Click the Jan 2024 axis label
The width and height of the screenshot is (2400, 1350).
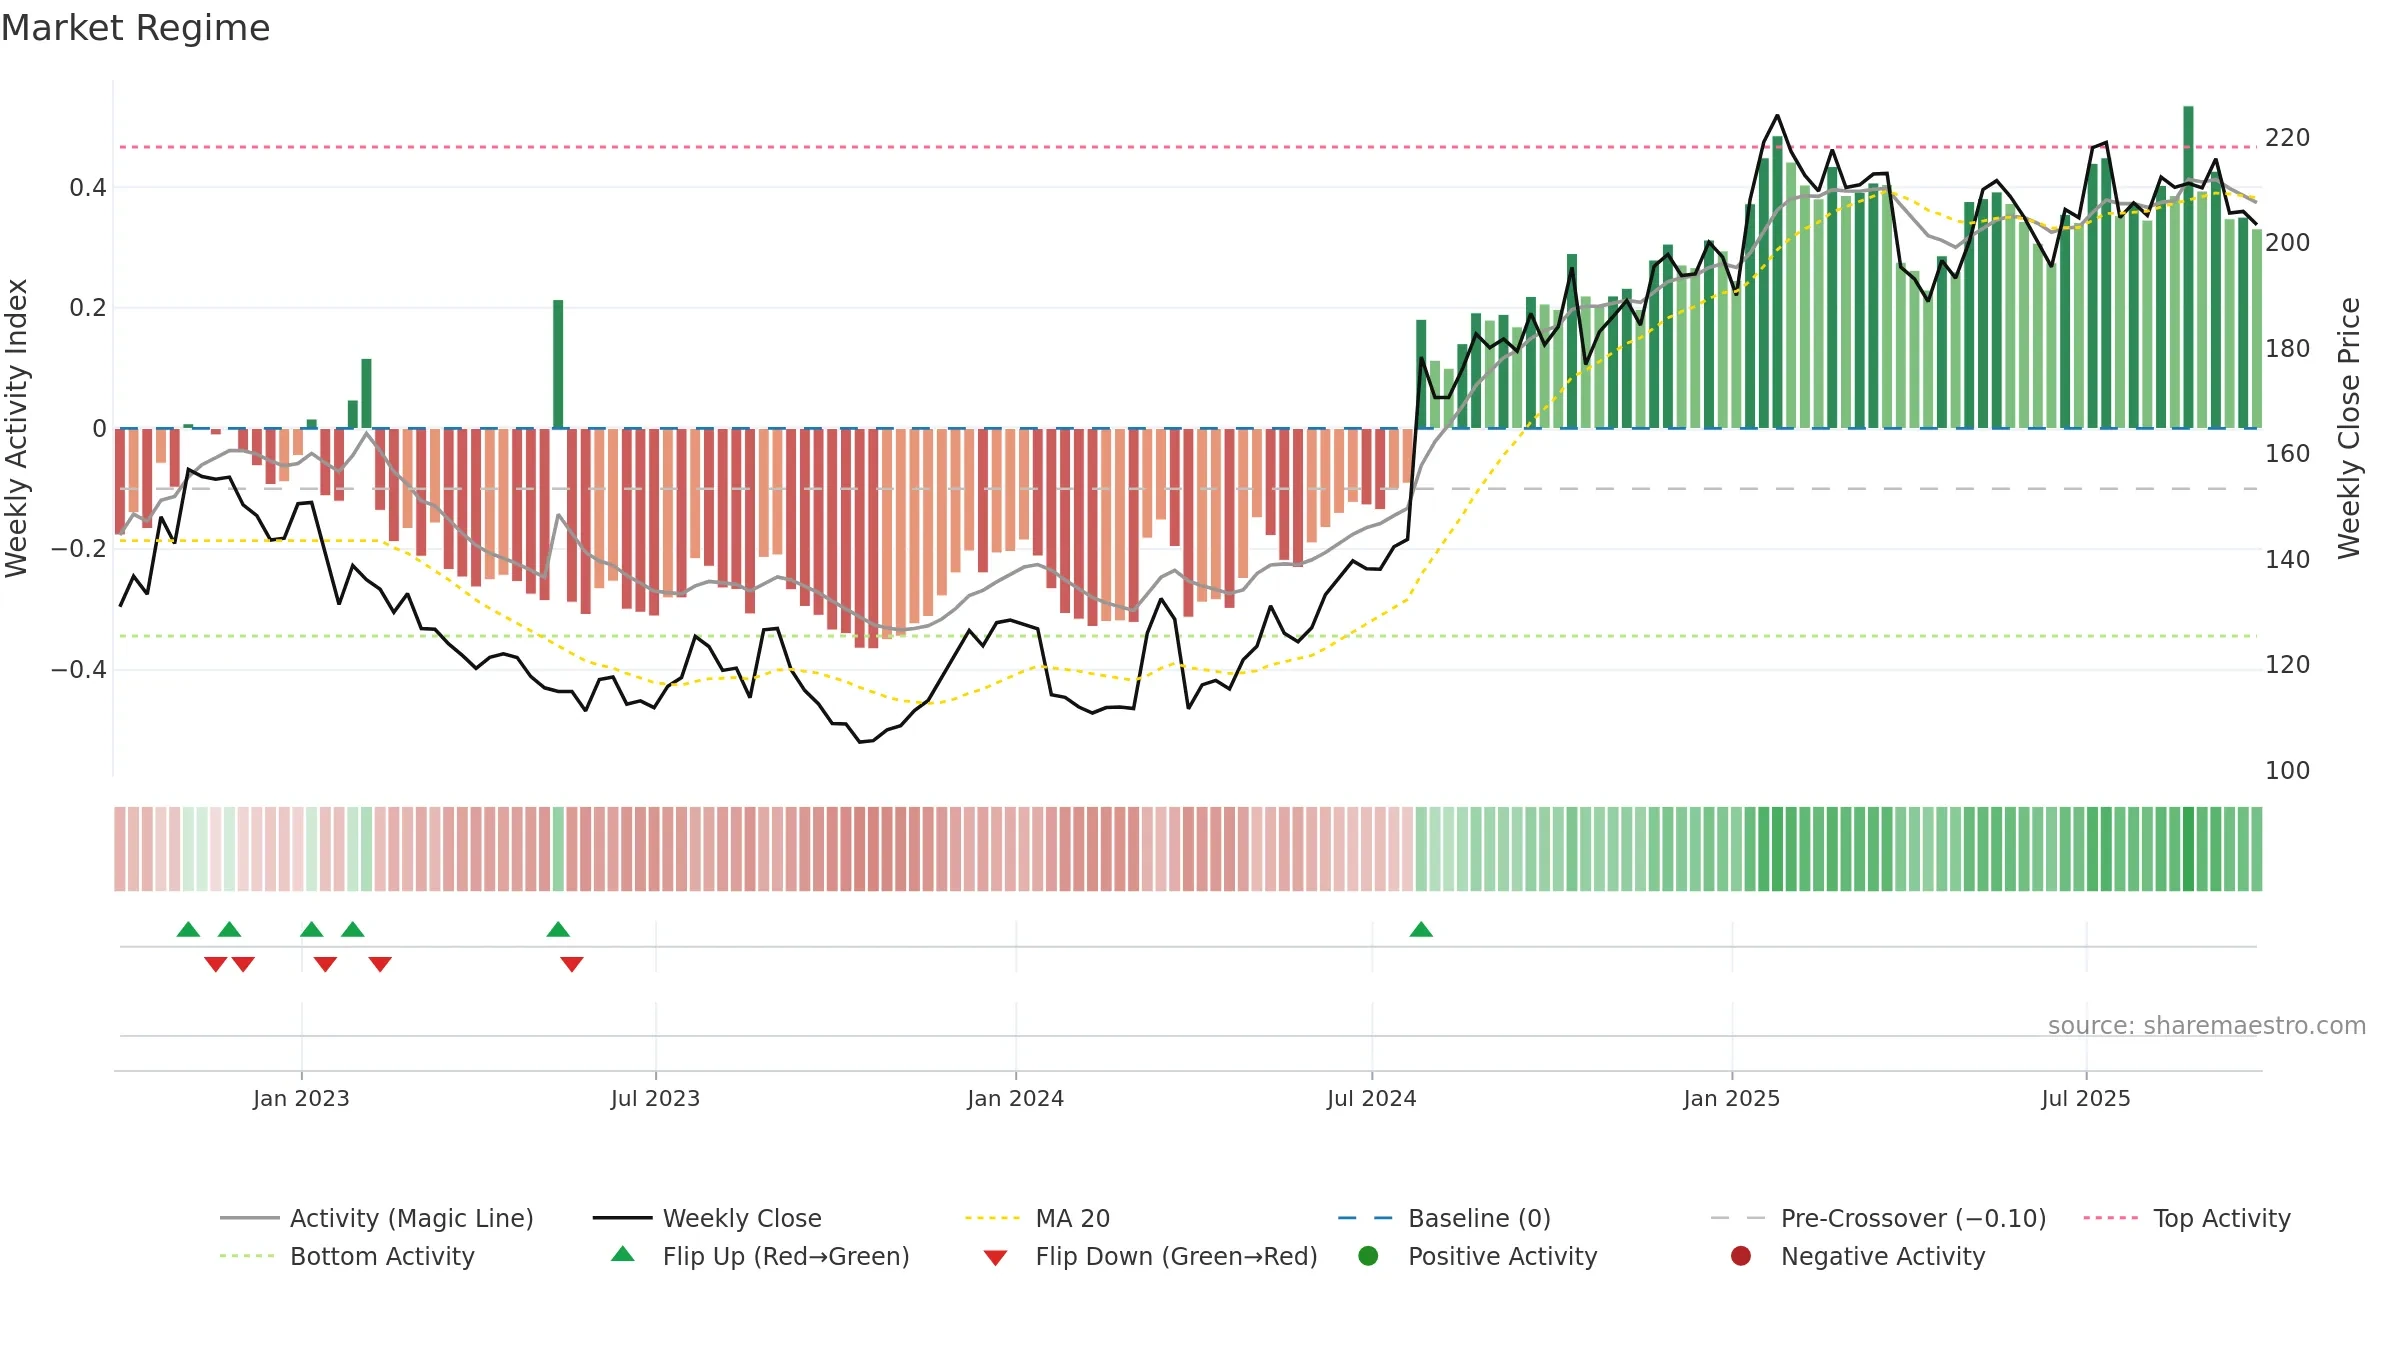click(x=1015, y=1098)
